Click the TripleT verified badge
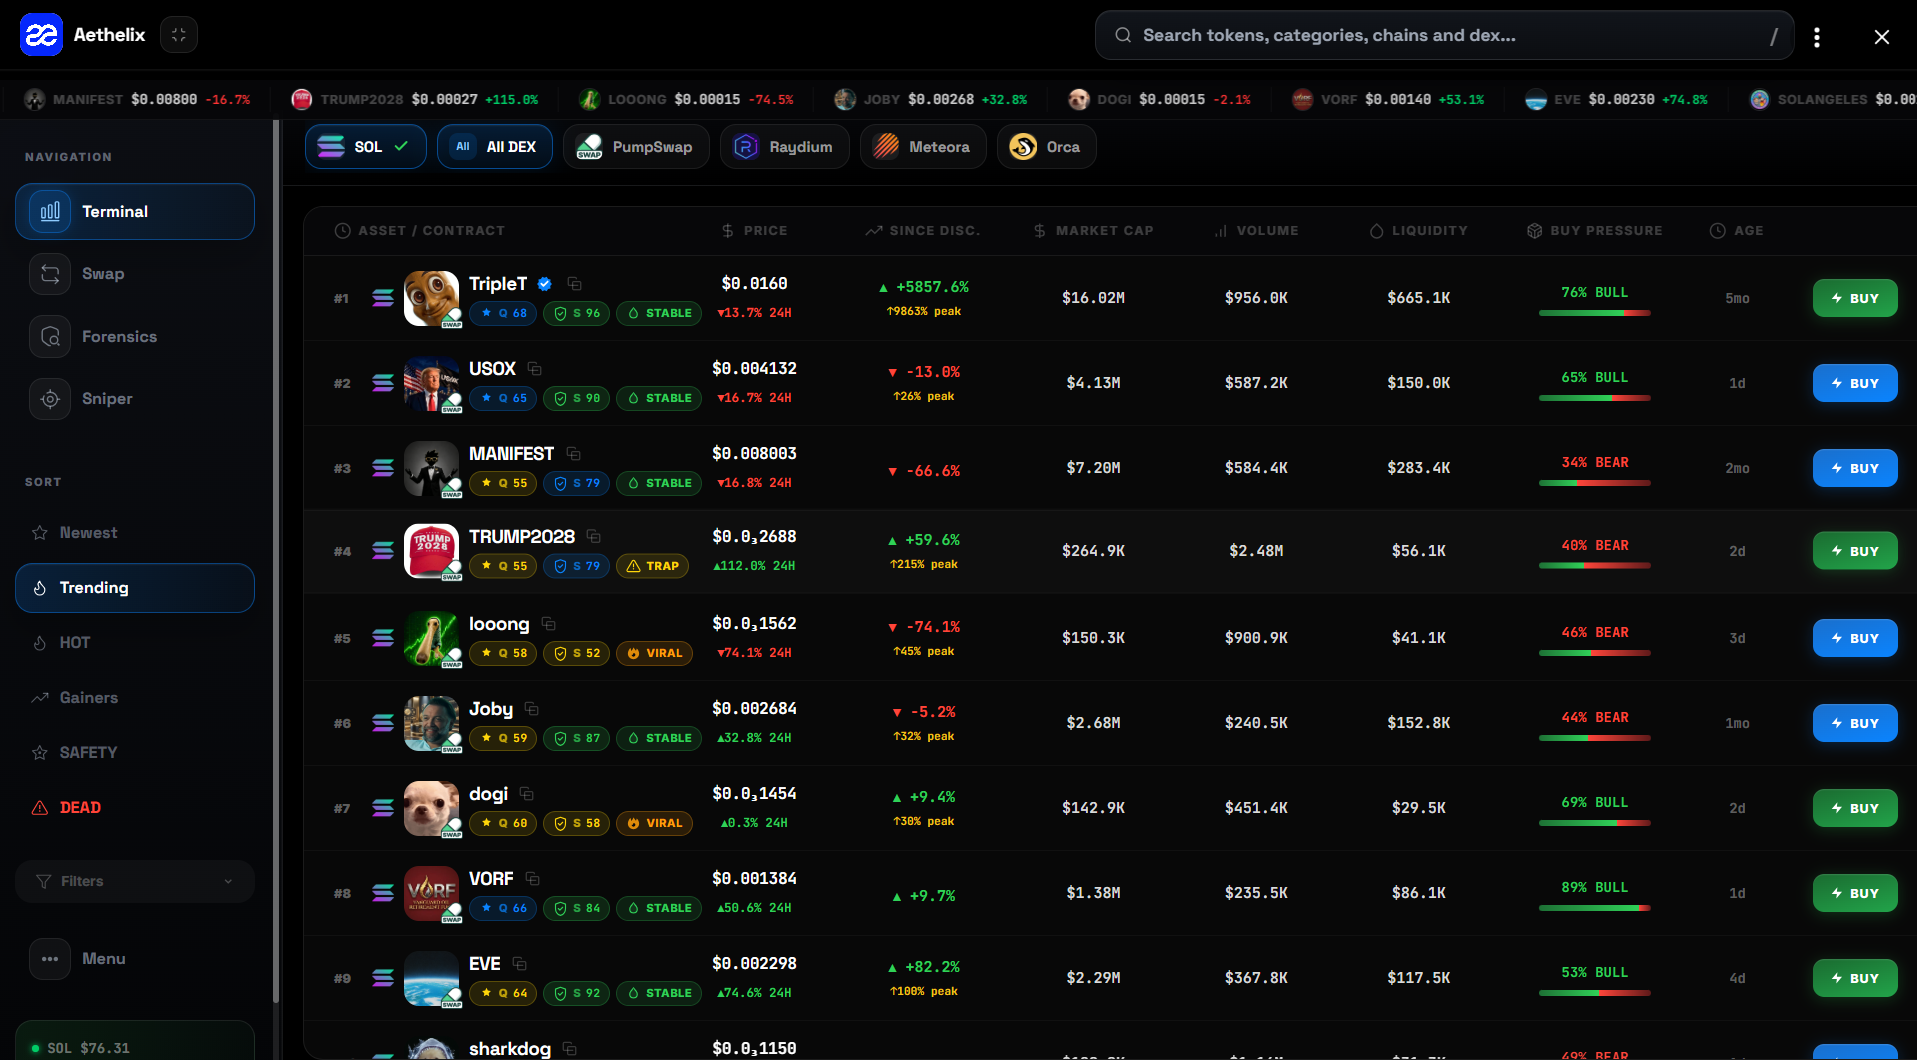The height and width of the screenshot is (1060, 1917). [x=545, y=284]
